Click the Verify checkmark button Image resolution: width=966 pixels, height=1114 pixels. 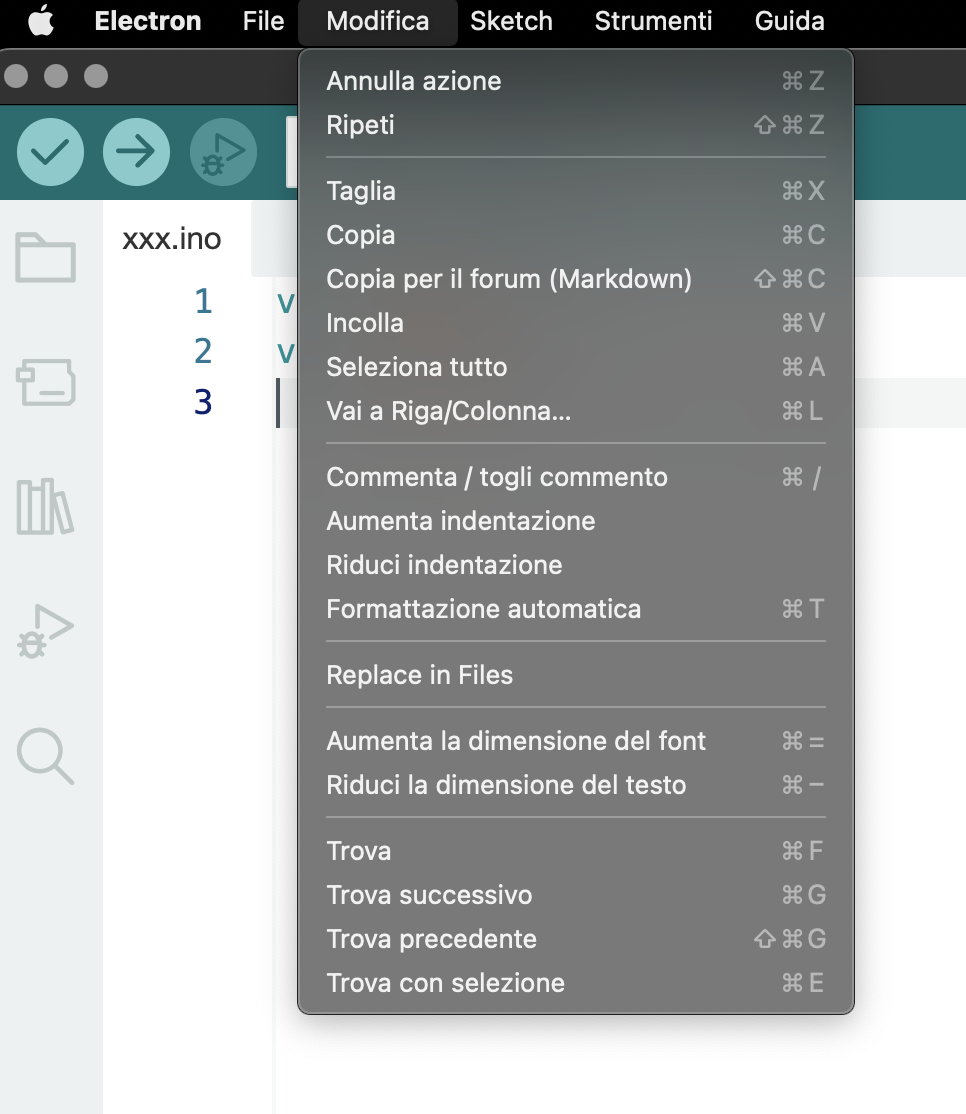(50, 152)
